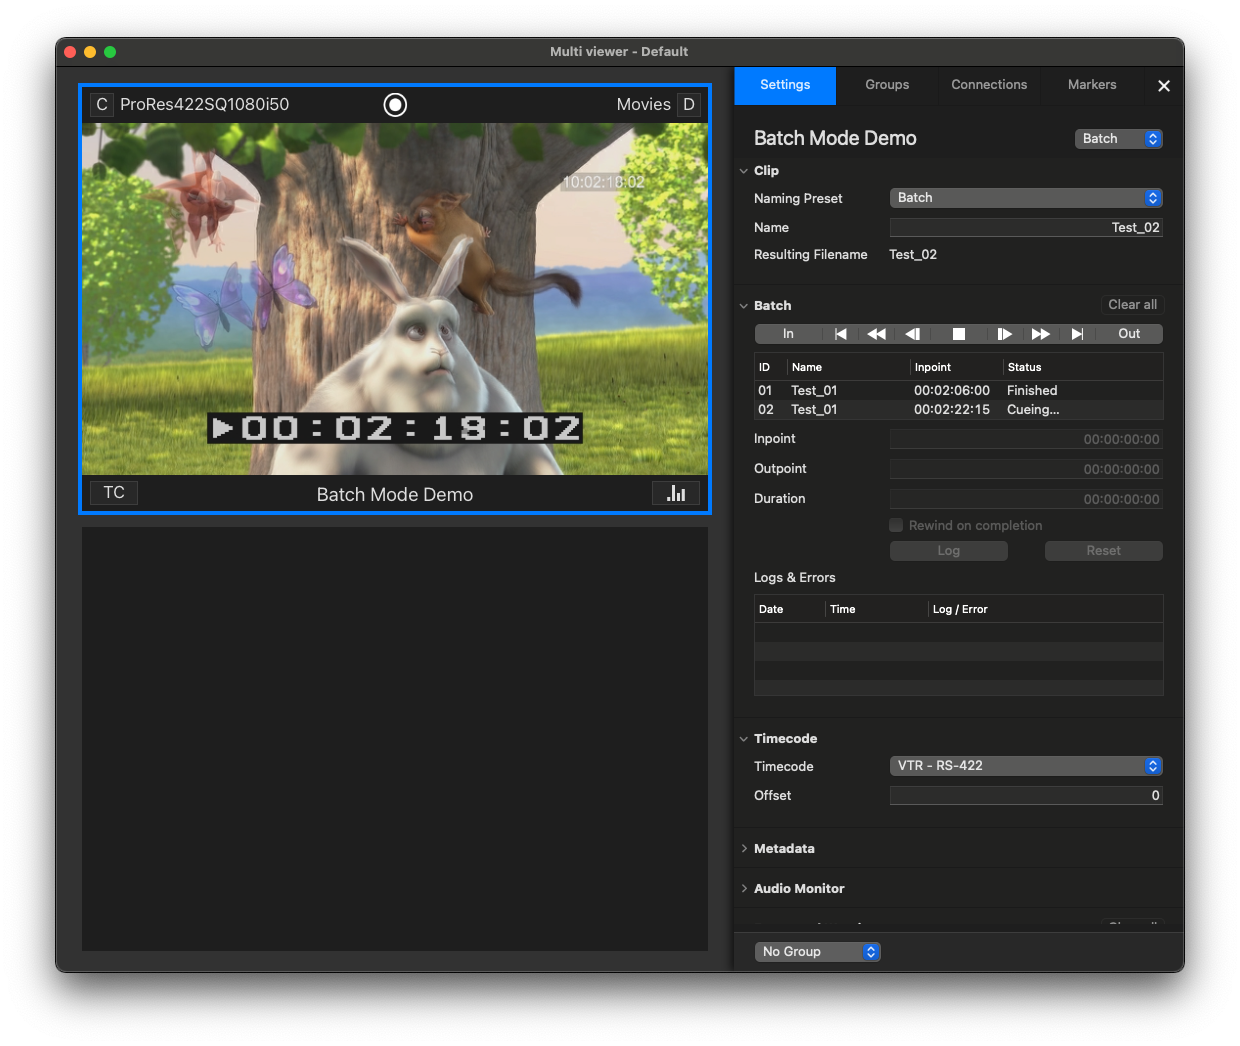
Task: Switch to the Groups tab
Action: point(887,85)
